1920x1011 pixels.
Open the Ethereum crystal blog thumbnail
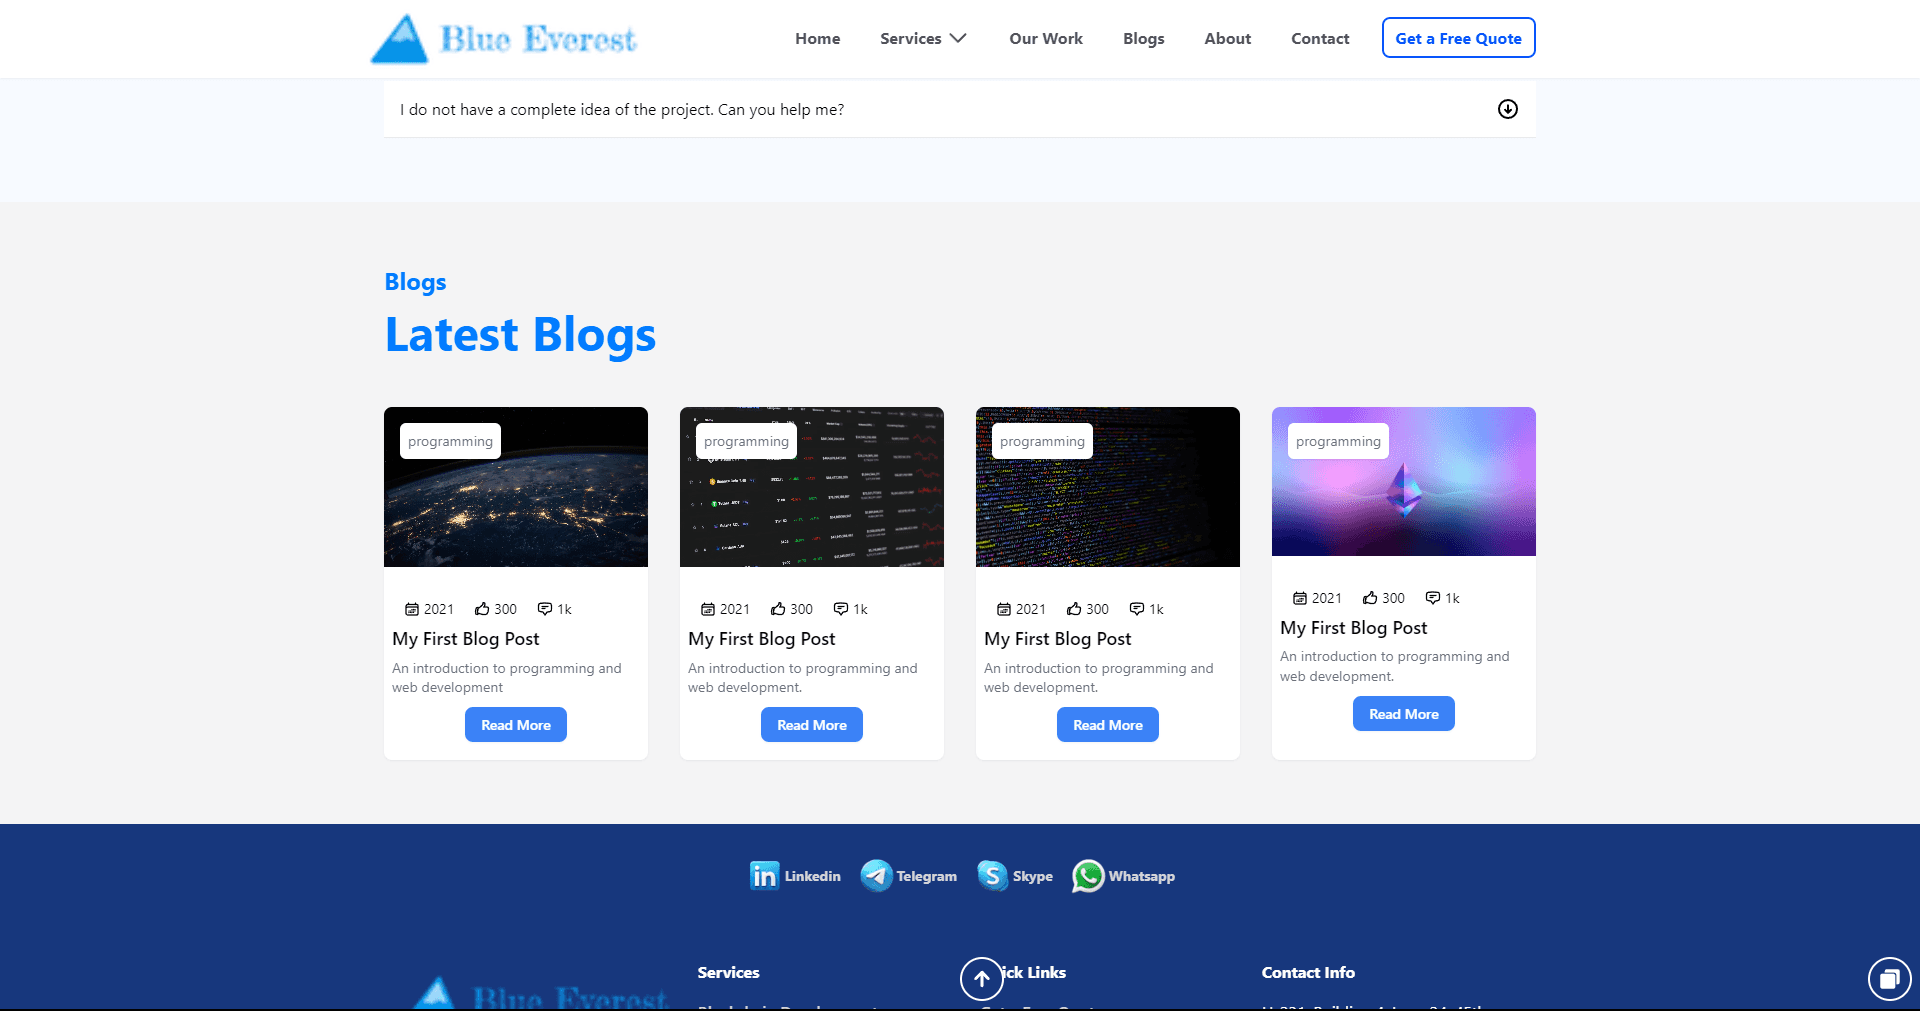[x=1404, y=481]
